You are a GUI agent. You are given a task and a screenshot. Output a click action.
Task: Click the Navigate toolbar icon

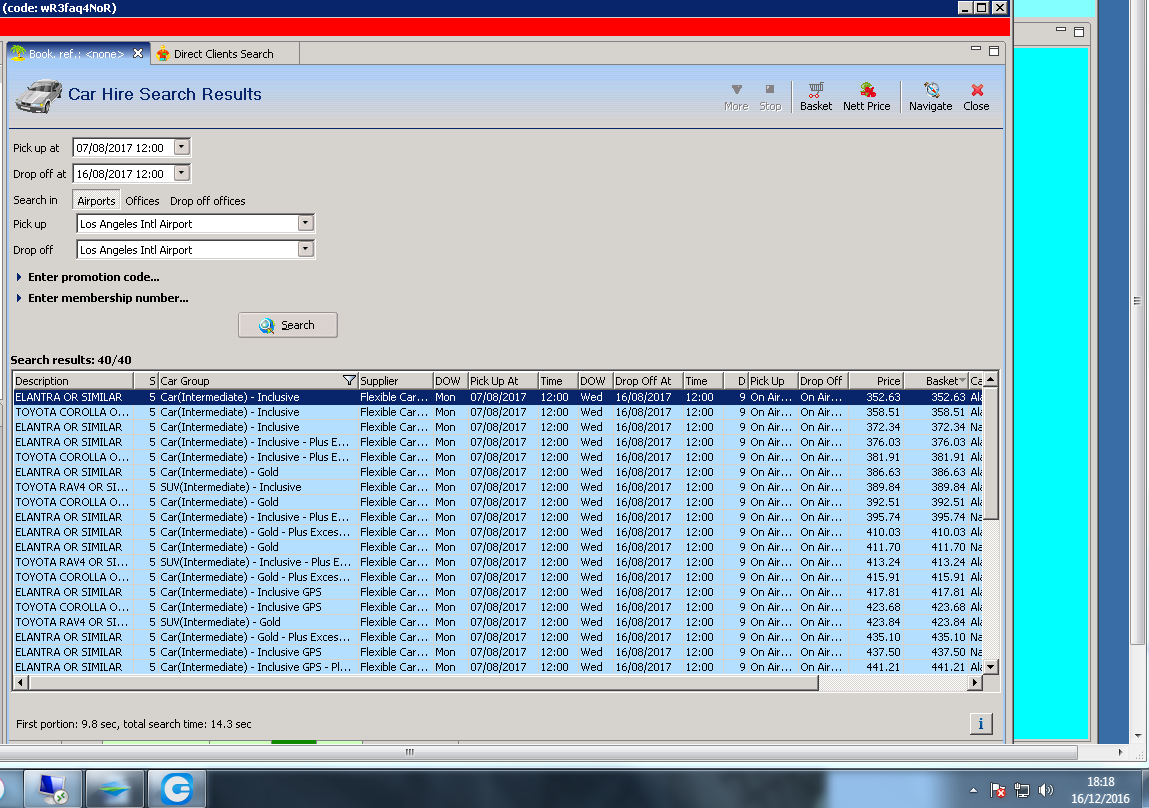(x=930, y=96)
